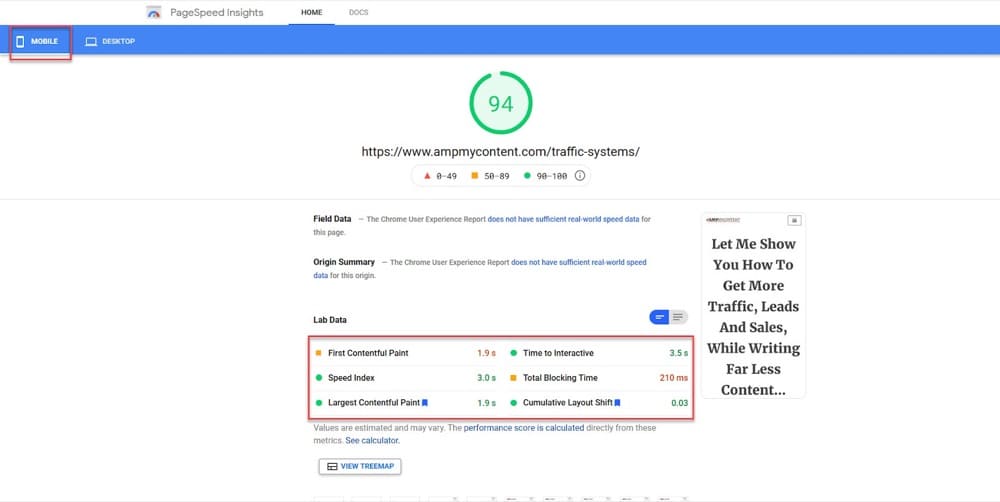Open the Docs menu item
This screenshot has height=502, width=1000.
point(358,13)
